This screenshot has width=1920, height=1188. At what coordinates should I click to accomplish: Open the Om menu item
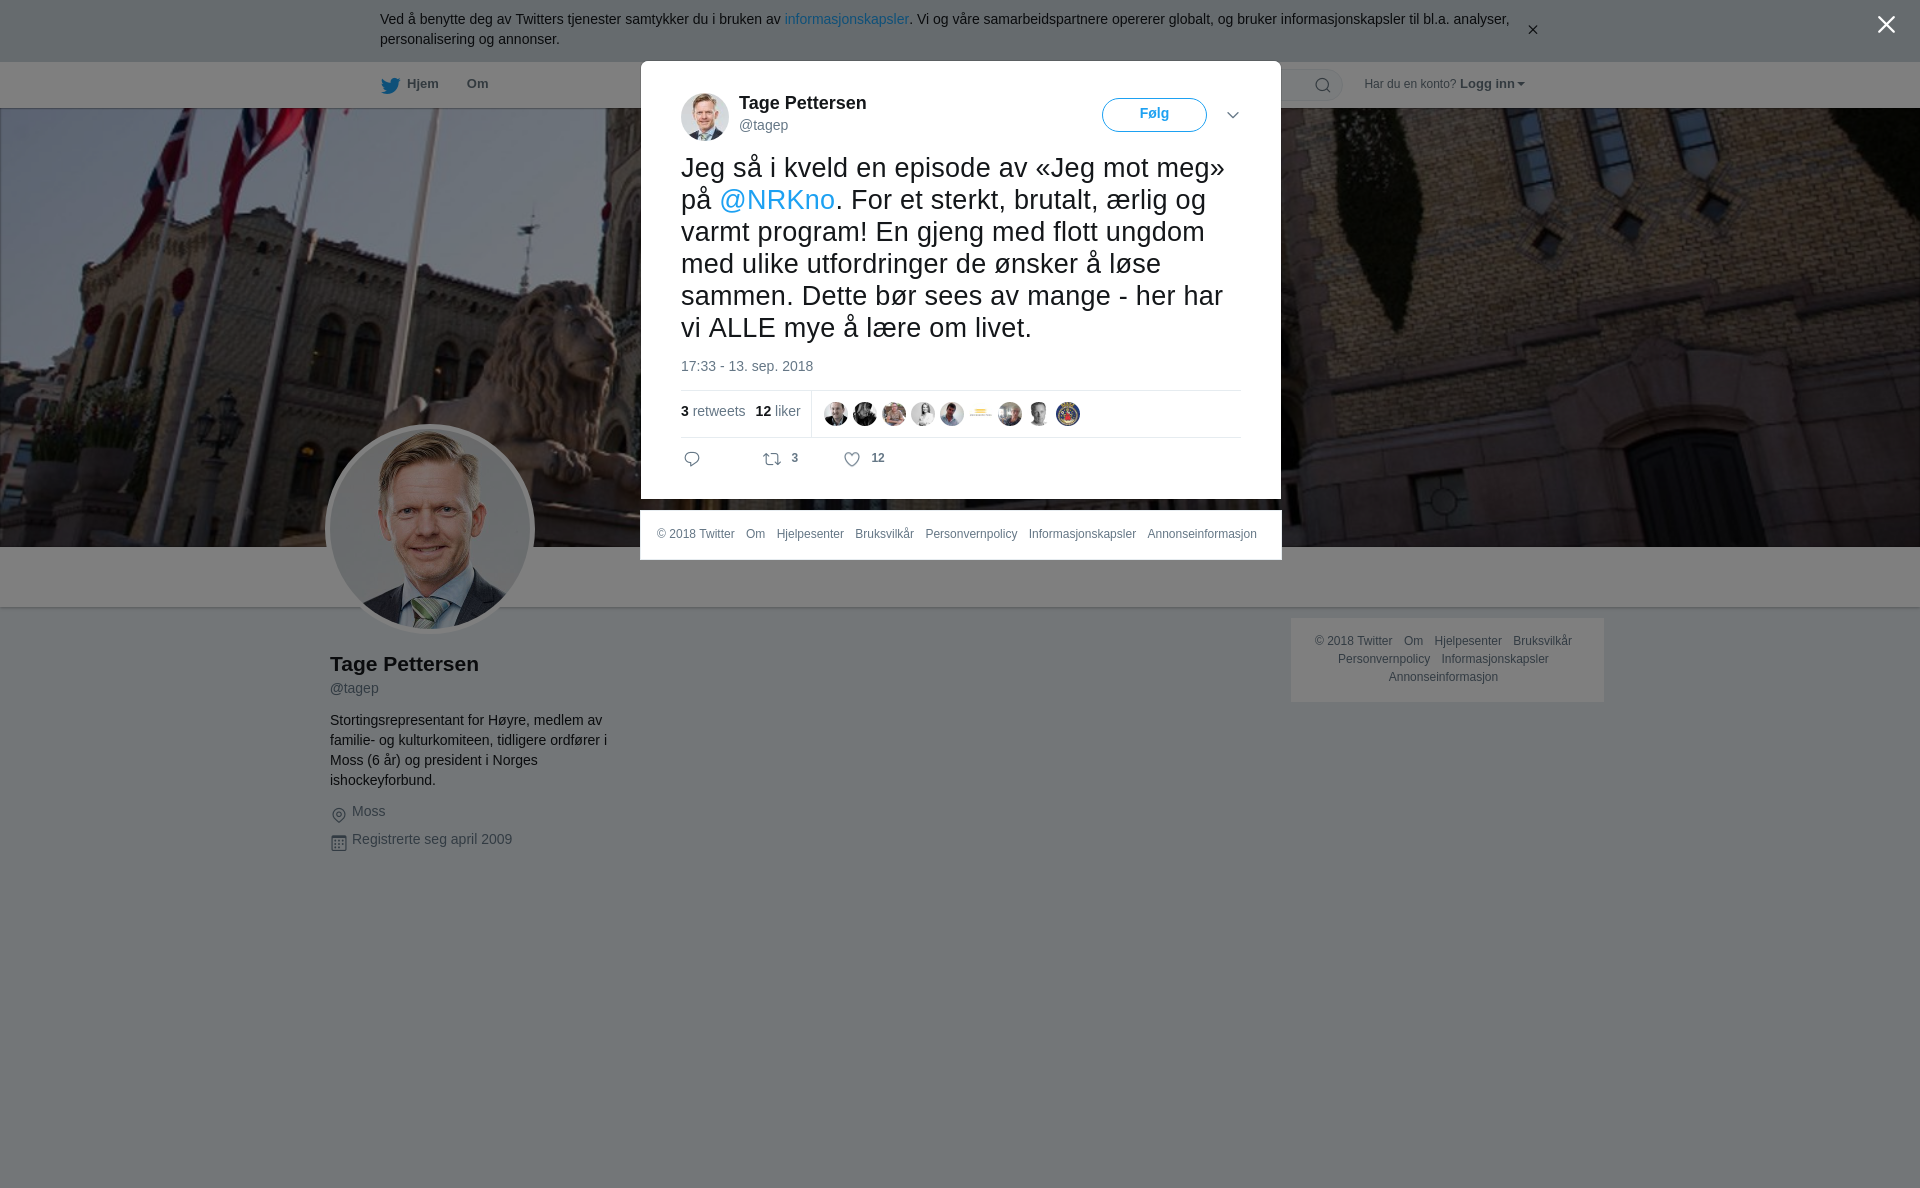coord(477,84)
